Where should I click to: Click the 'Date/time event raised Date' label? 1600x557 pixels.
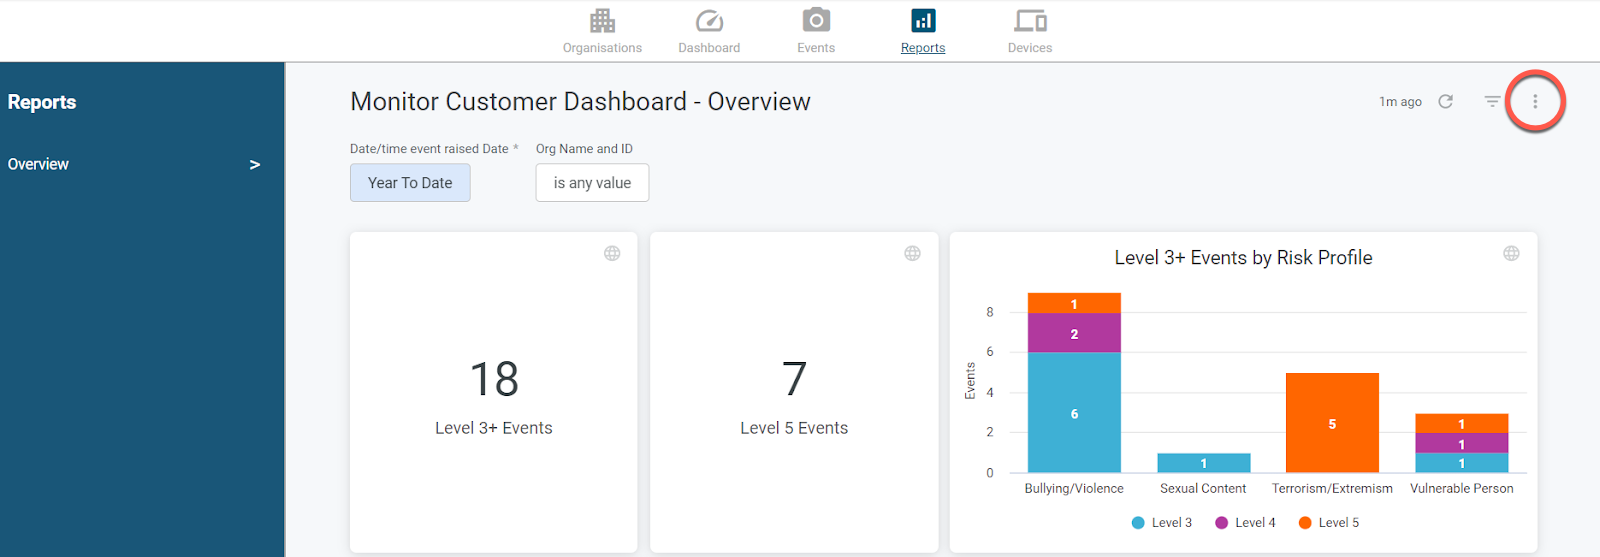coord(429,149)
